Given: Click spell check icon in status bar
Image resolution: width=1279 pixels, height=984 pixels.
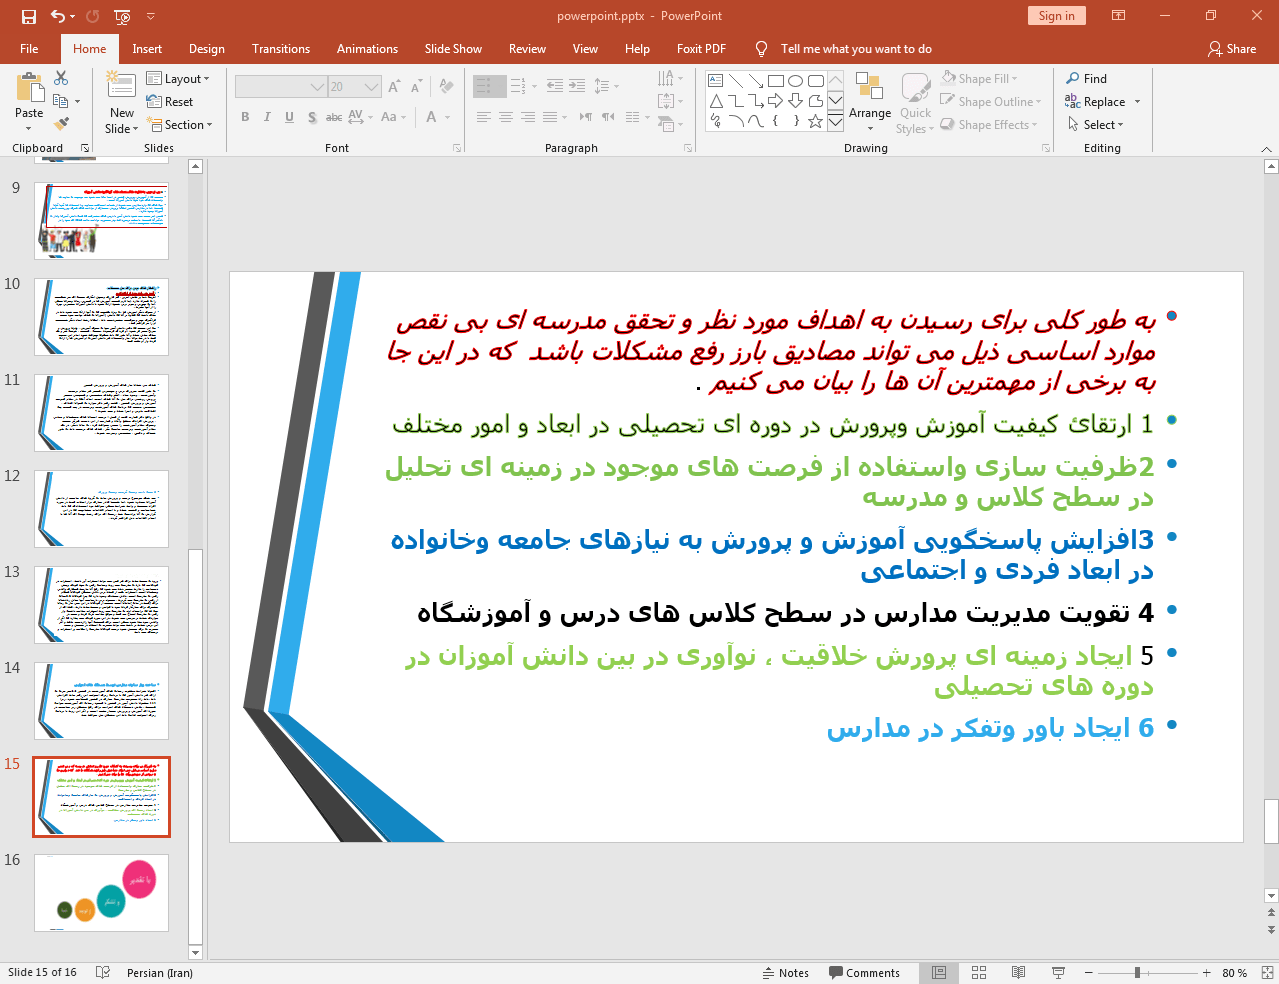Looking at the screenshot, I should tap(102, 973).
